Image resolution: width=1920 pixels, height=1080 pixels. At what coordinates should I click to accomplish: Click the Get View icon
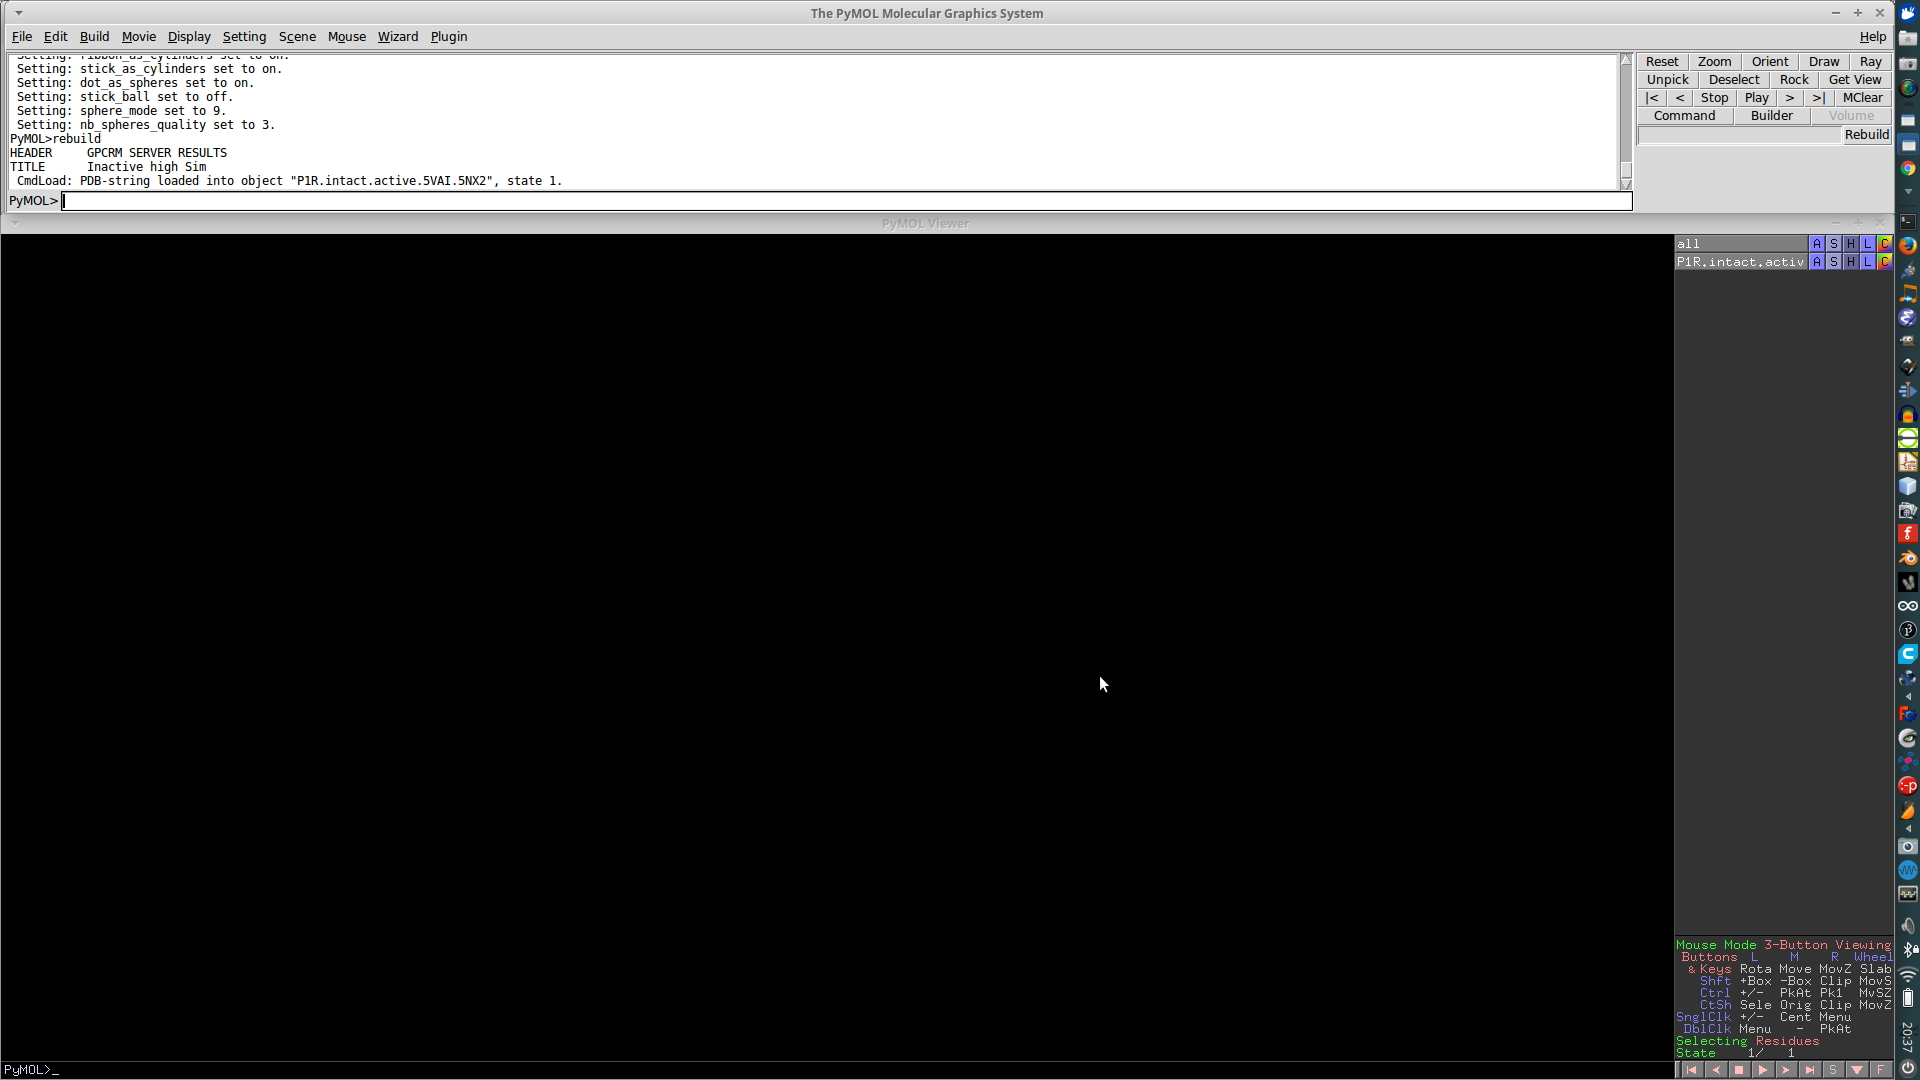pos(1855,79)
